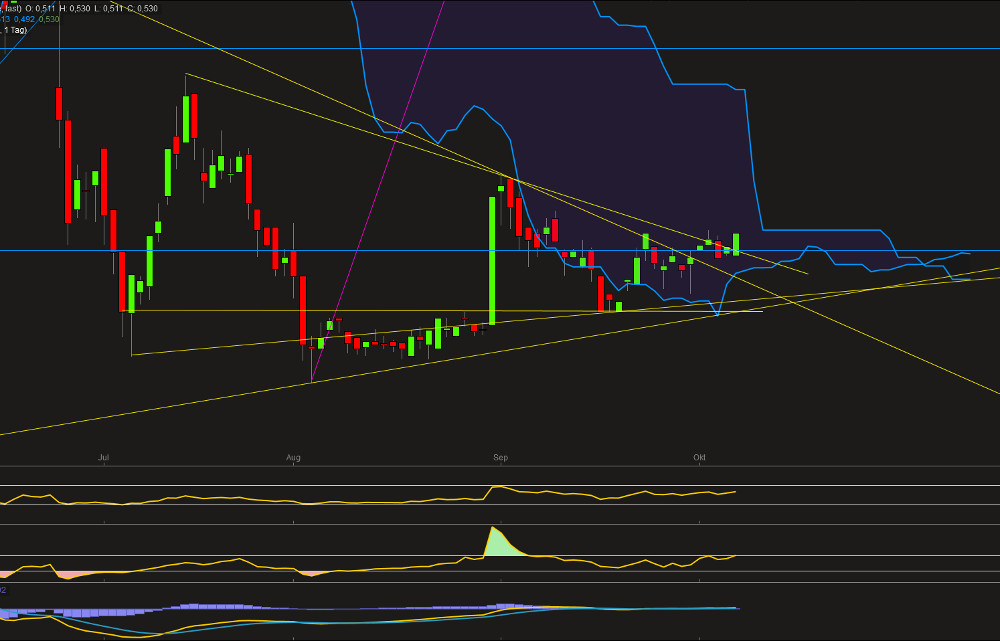
Task: Click the blue indicator value 0,492
Action: click(24, 19)
